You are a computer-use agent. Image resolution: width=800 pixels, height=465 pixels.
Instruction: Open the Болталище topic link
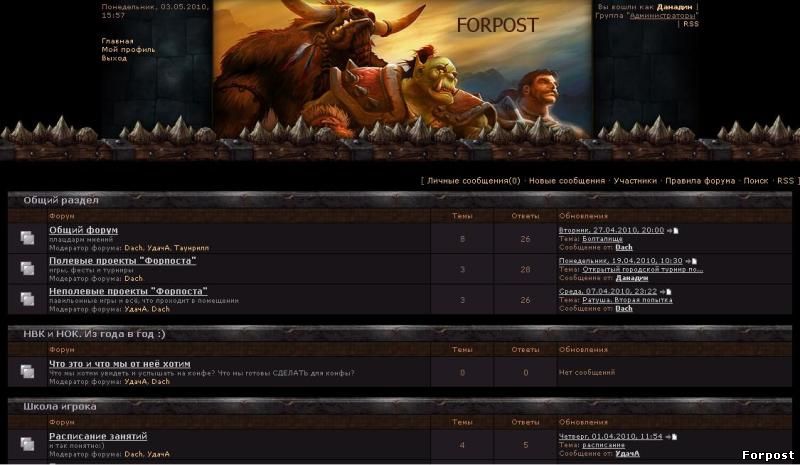point(602,239)
